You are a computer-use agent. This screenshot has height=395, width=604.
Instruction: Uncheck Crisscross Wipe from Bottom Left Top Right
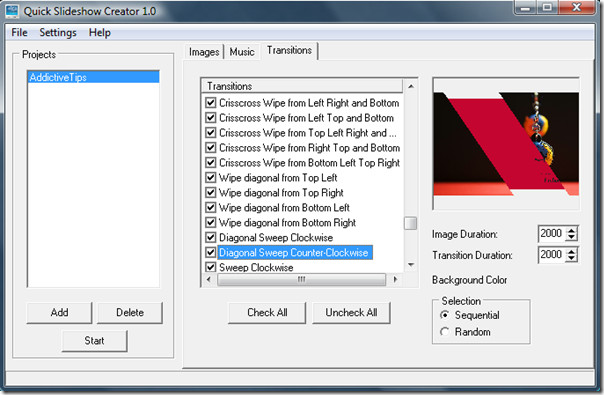(x=210, y=163)
